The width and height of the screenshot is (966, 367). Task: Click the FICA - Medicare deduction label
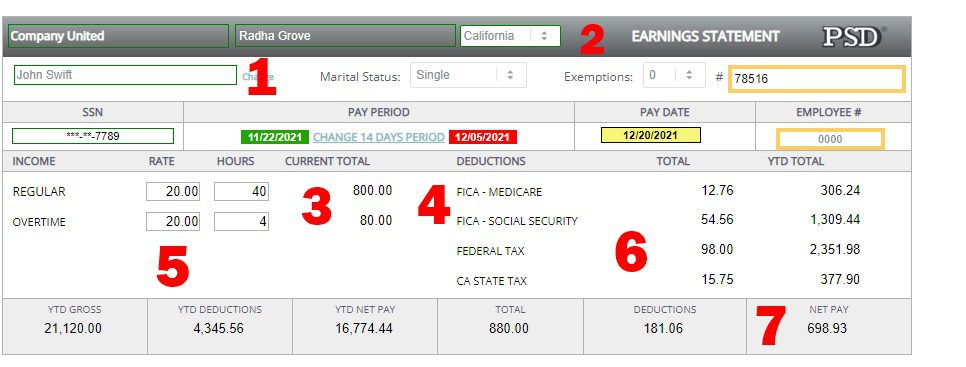(499, 192)
